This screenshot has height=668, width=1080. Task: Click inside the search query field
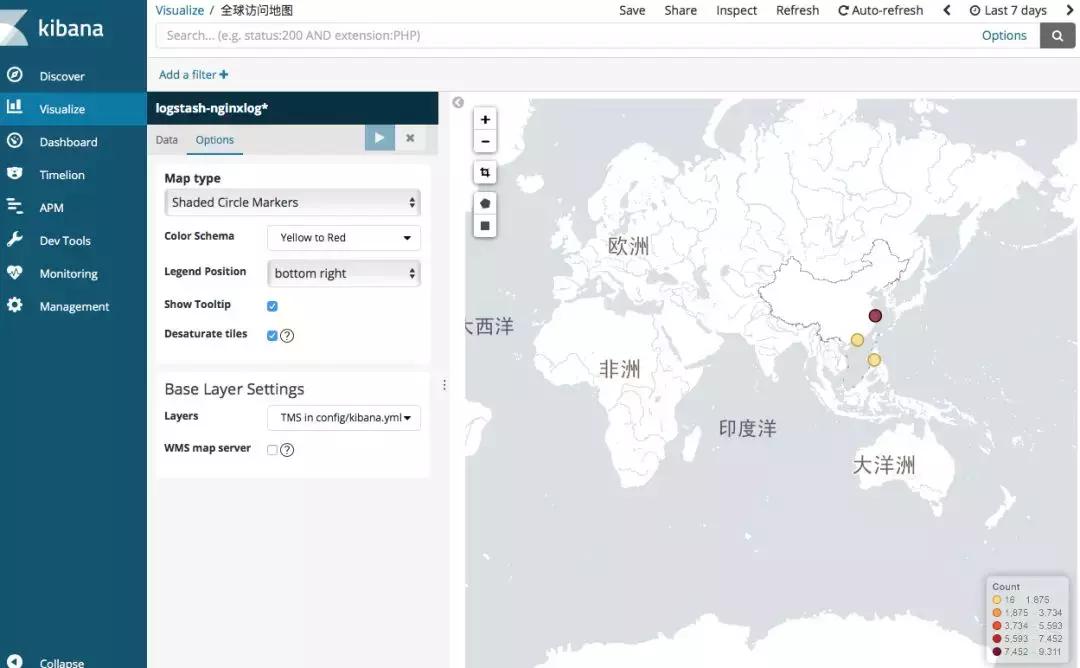click(x=560, y=35)
